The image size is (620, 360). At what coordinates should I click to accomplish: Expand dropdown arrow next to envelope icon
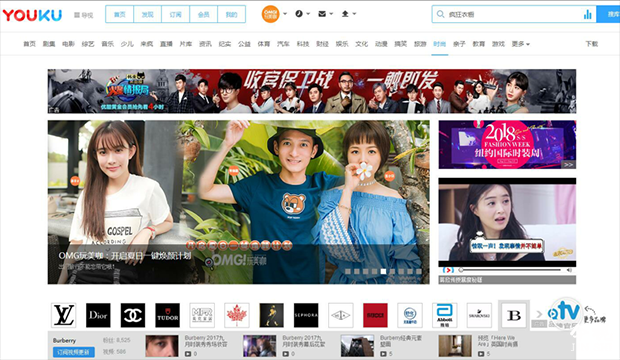(x=331, y=14)
